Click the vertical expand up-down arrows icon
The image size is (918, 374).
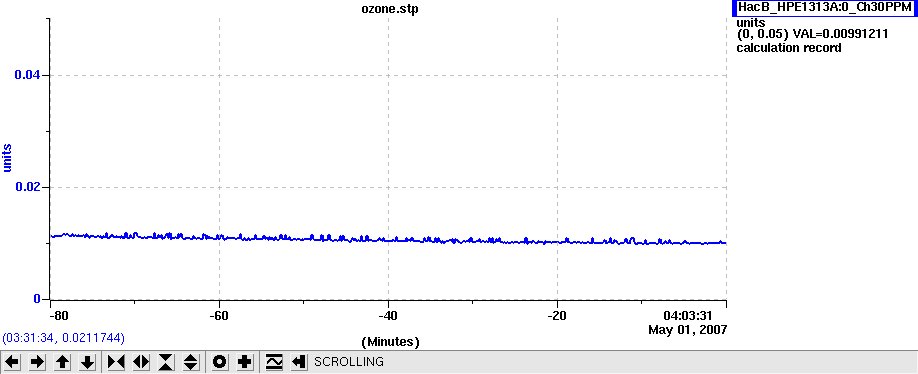point(191,362)
